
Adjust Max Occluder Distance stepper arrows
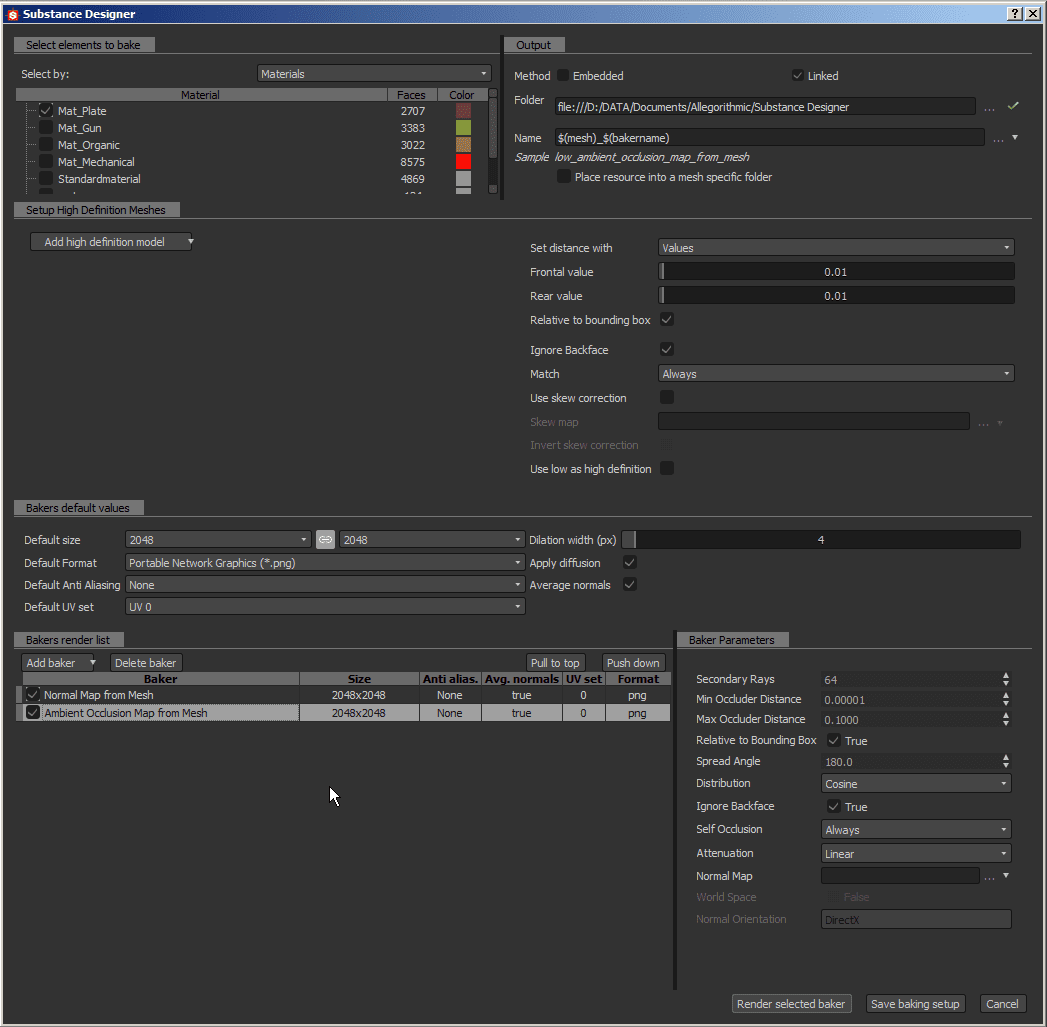(x=1006, y=719)
